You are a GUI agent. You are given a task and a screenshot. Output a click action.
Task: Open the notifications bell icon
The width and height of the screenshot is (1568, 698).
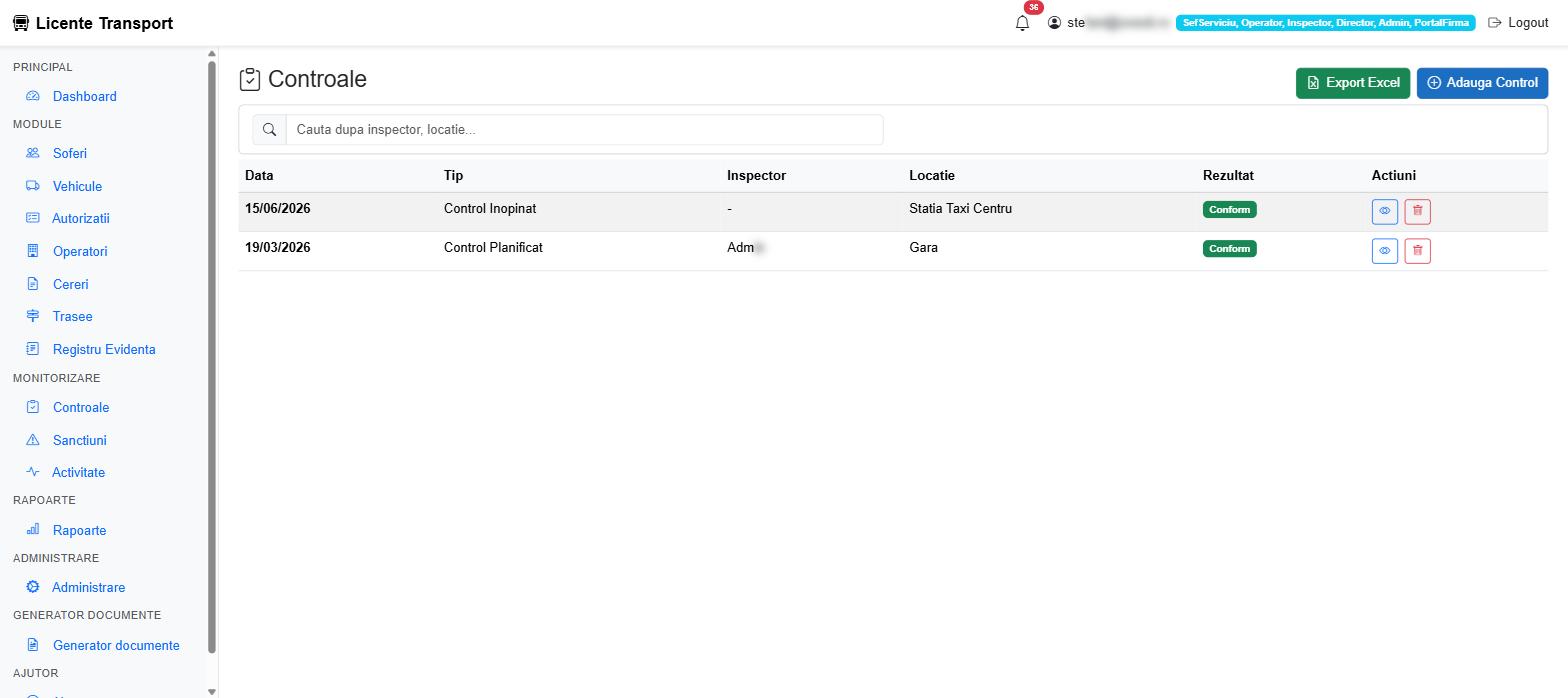[x=1022, y=23]
